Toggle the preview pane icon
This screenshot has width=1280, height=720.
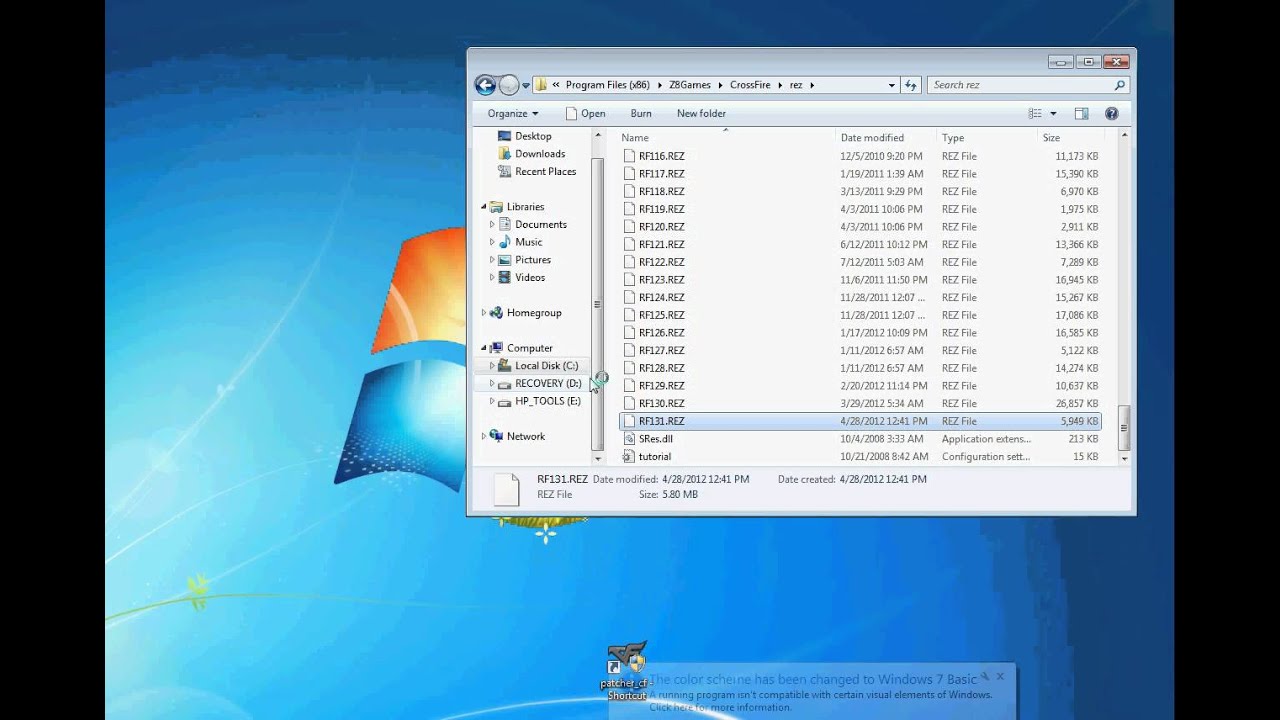[x=1081, y=114]
